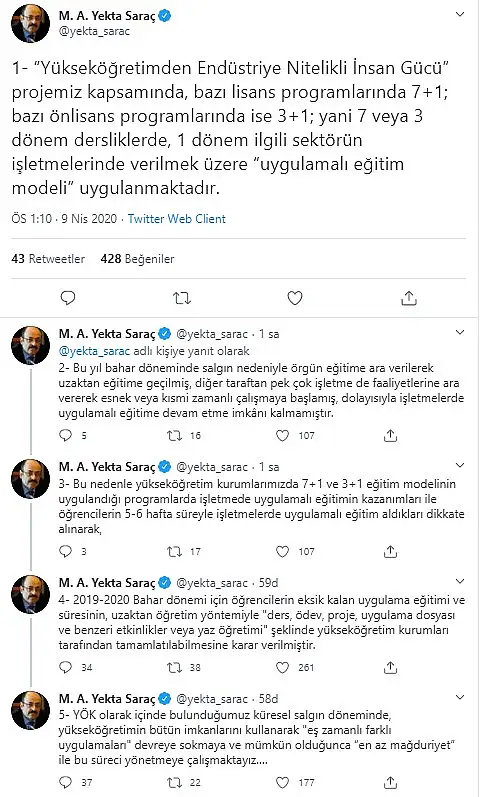
Task: Like tweet 4 with 261 likes
Action: tap(282, 667)
